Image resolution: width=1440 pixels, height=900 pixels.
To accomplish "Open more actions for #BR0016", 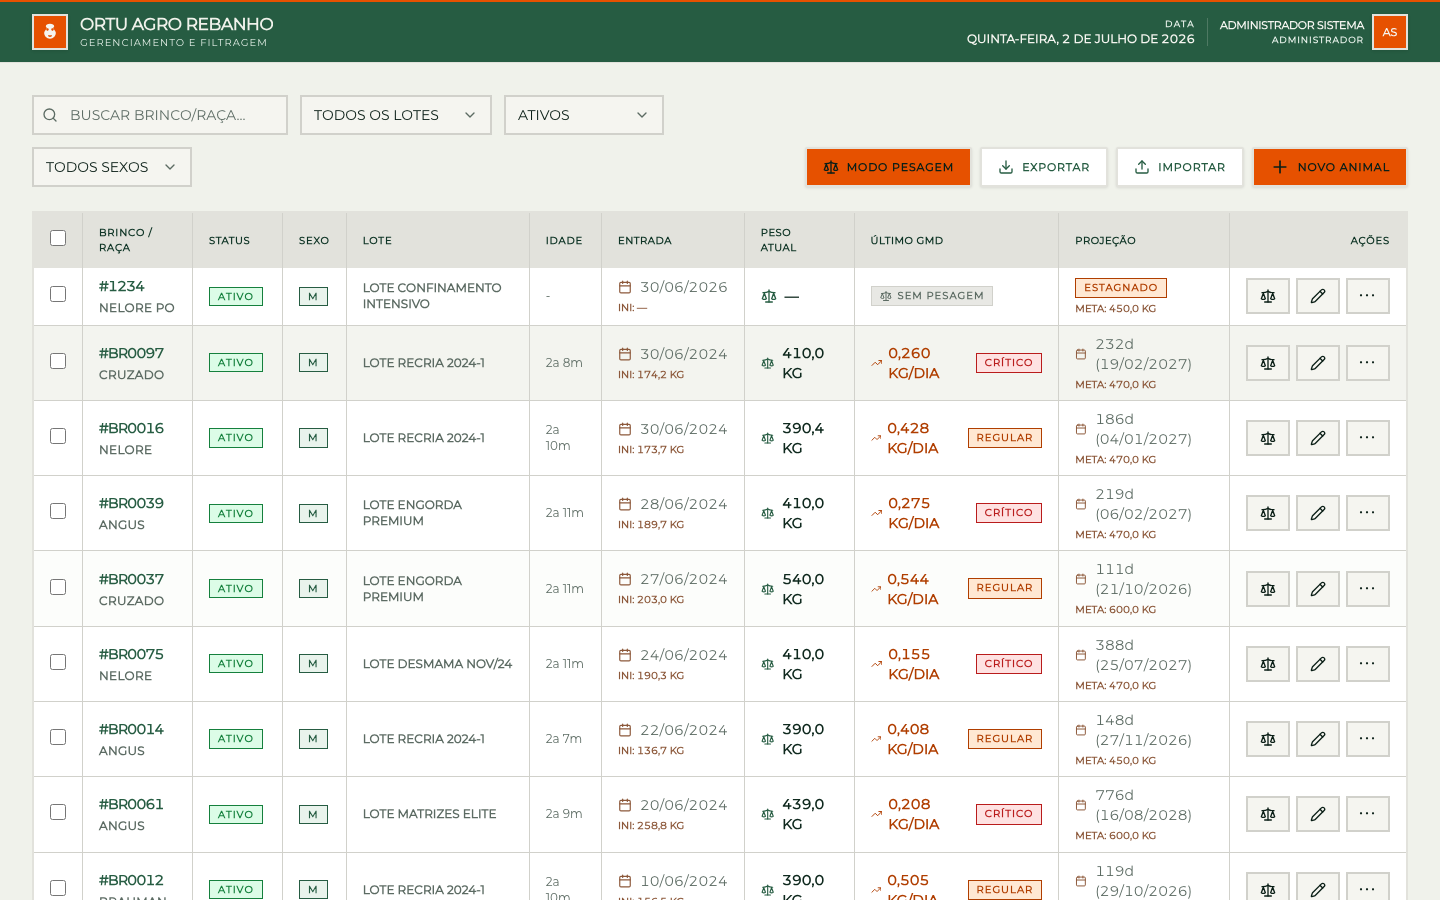I will click(x=1368, y=438).
